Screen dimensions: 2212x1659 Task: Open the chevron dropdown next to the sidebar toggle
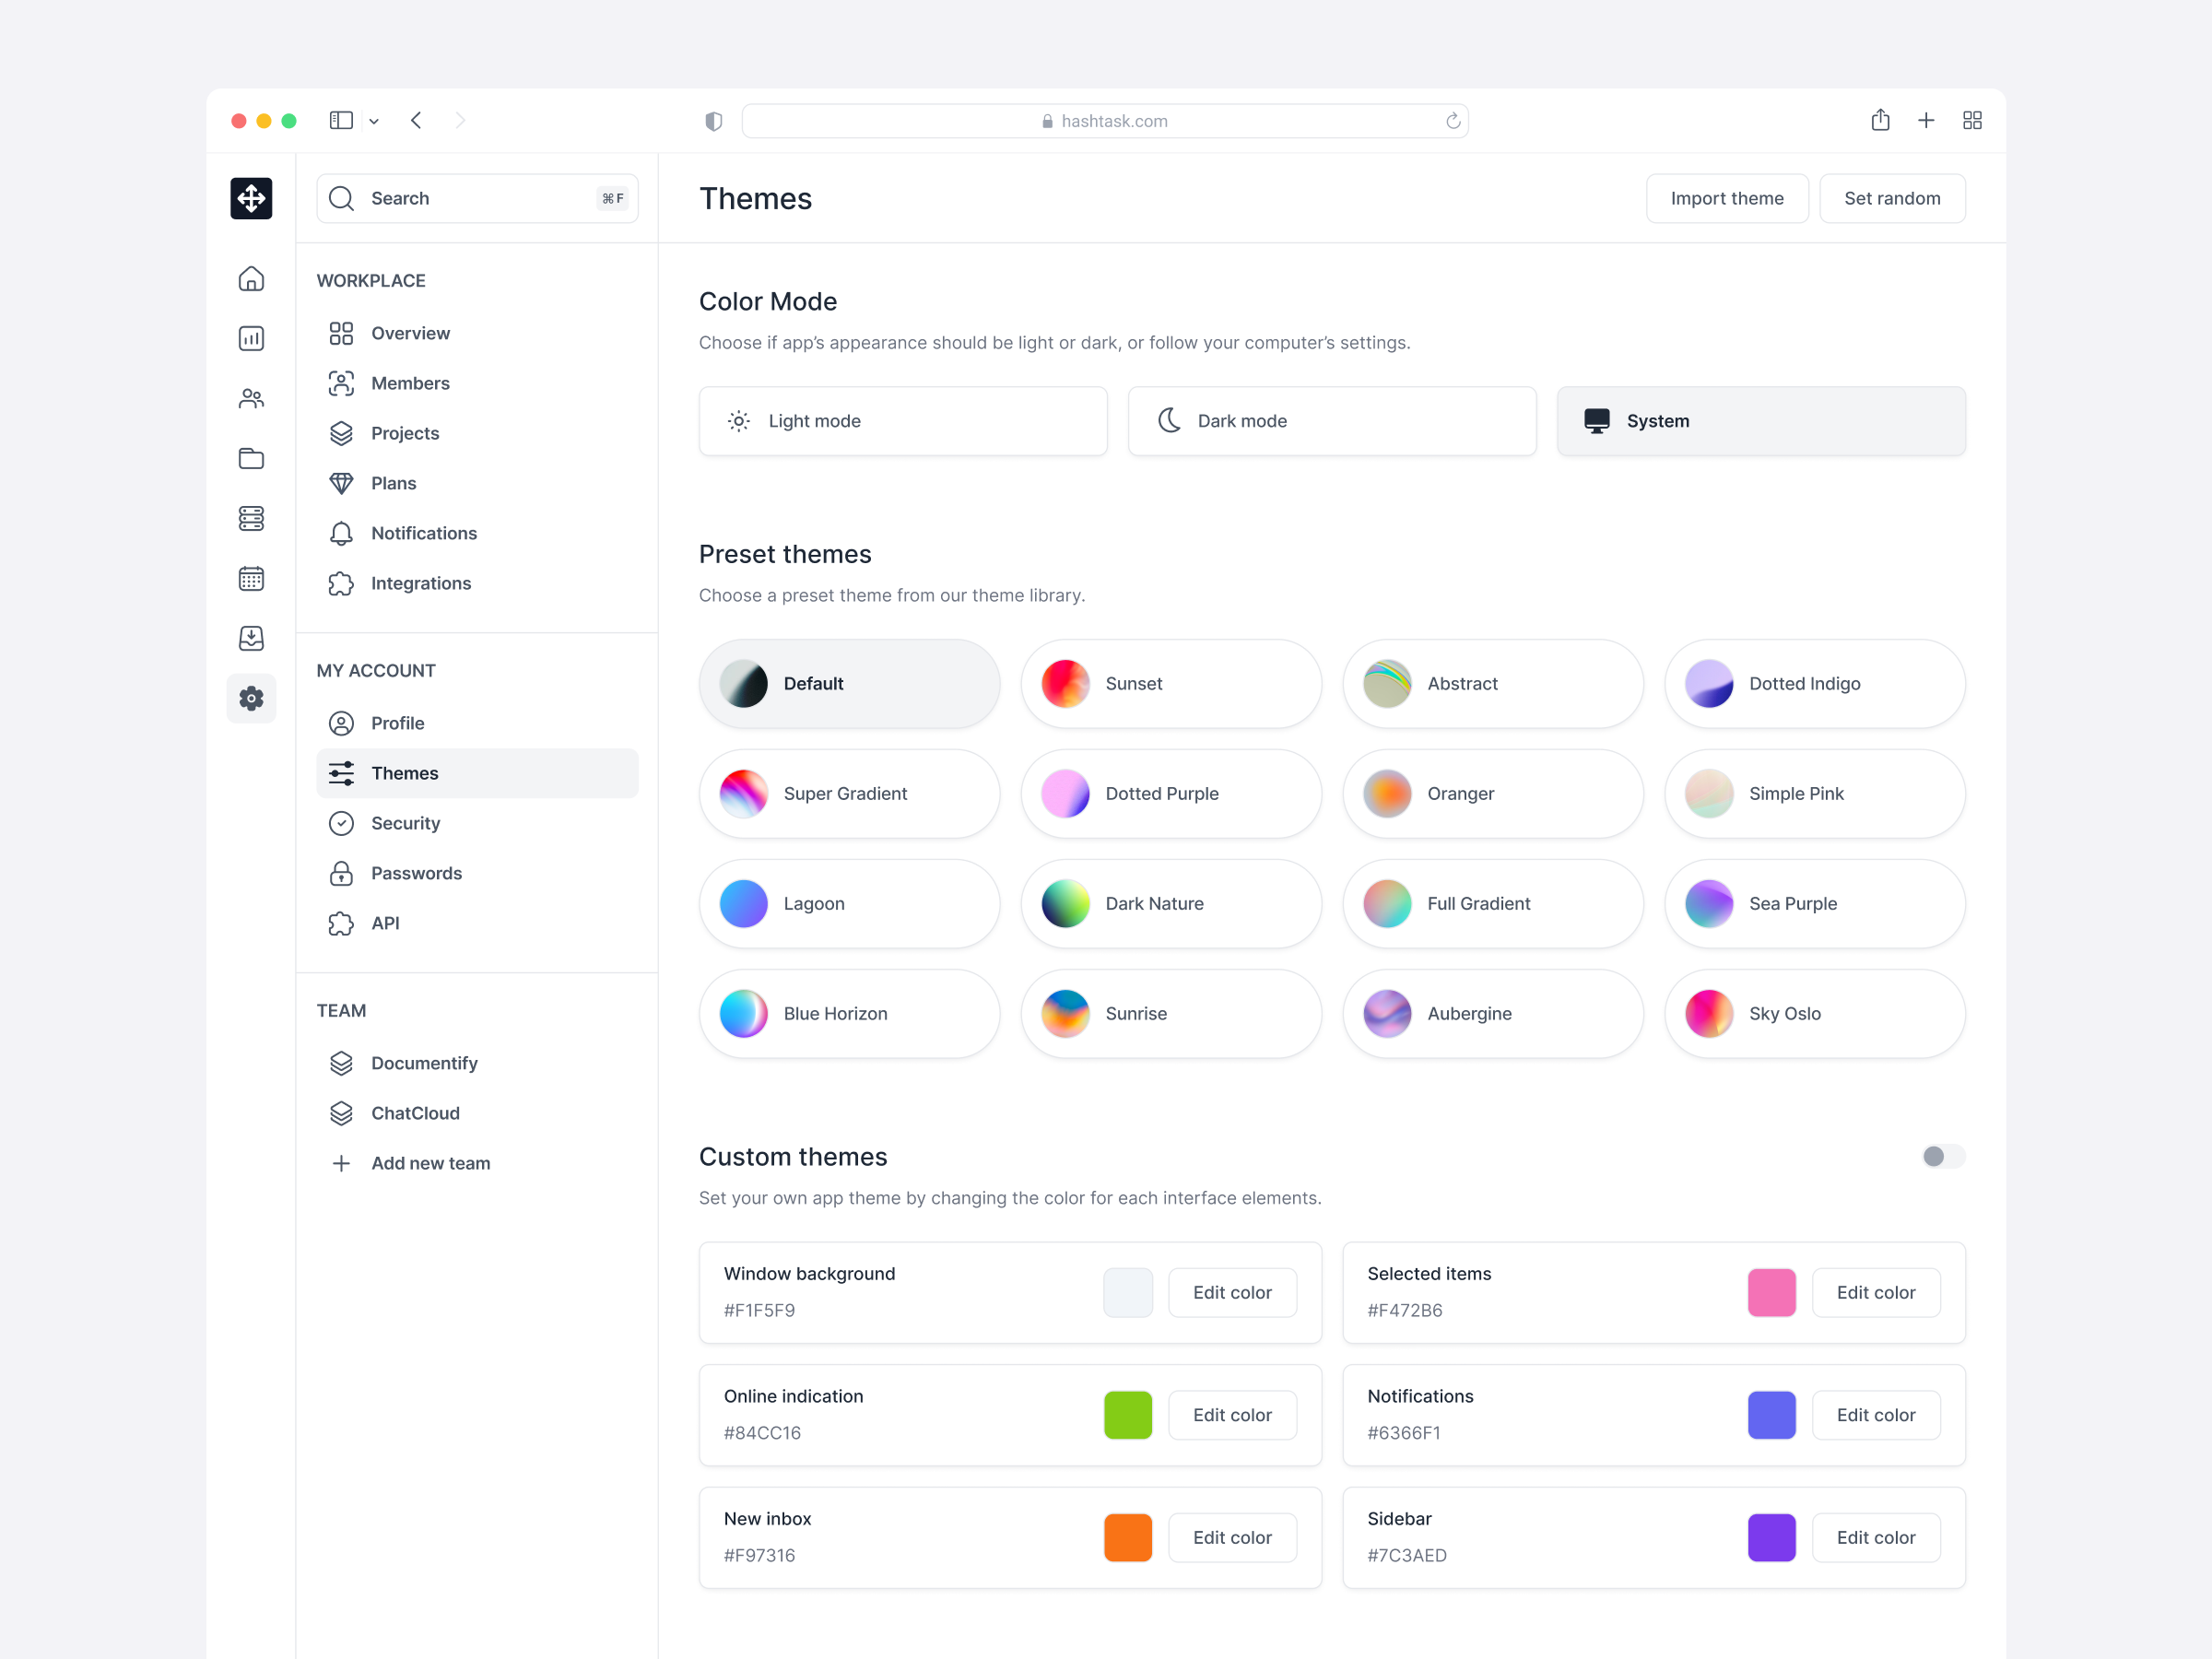click(374, 120)
